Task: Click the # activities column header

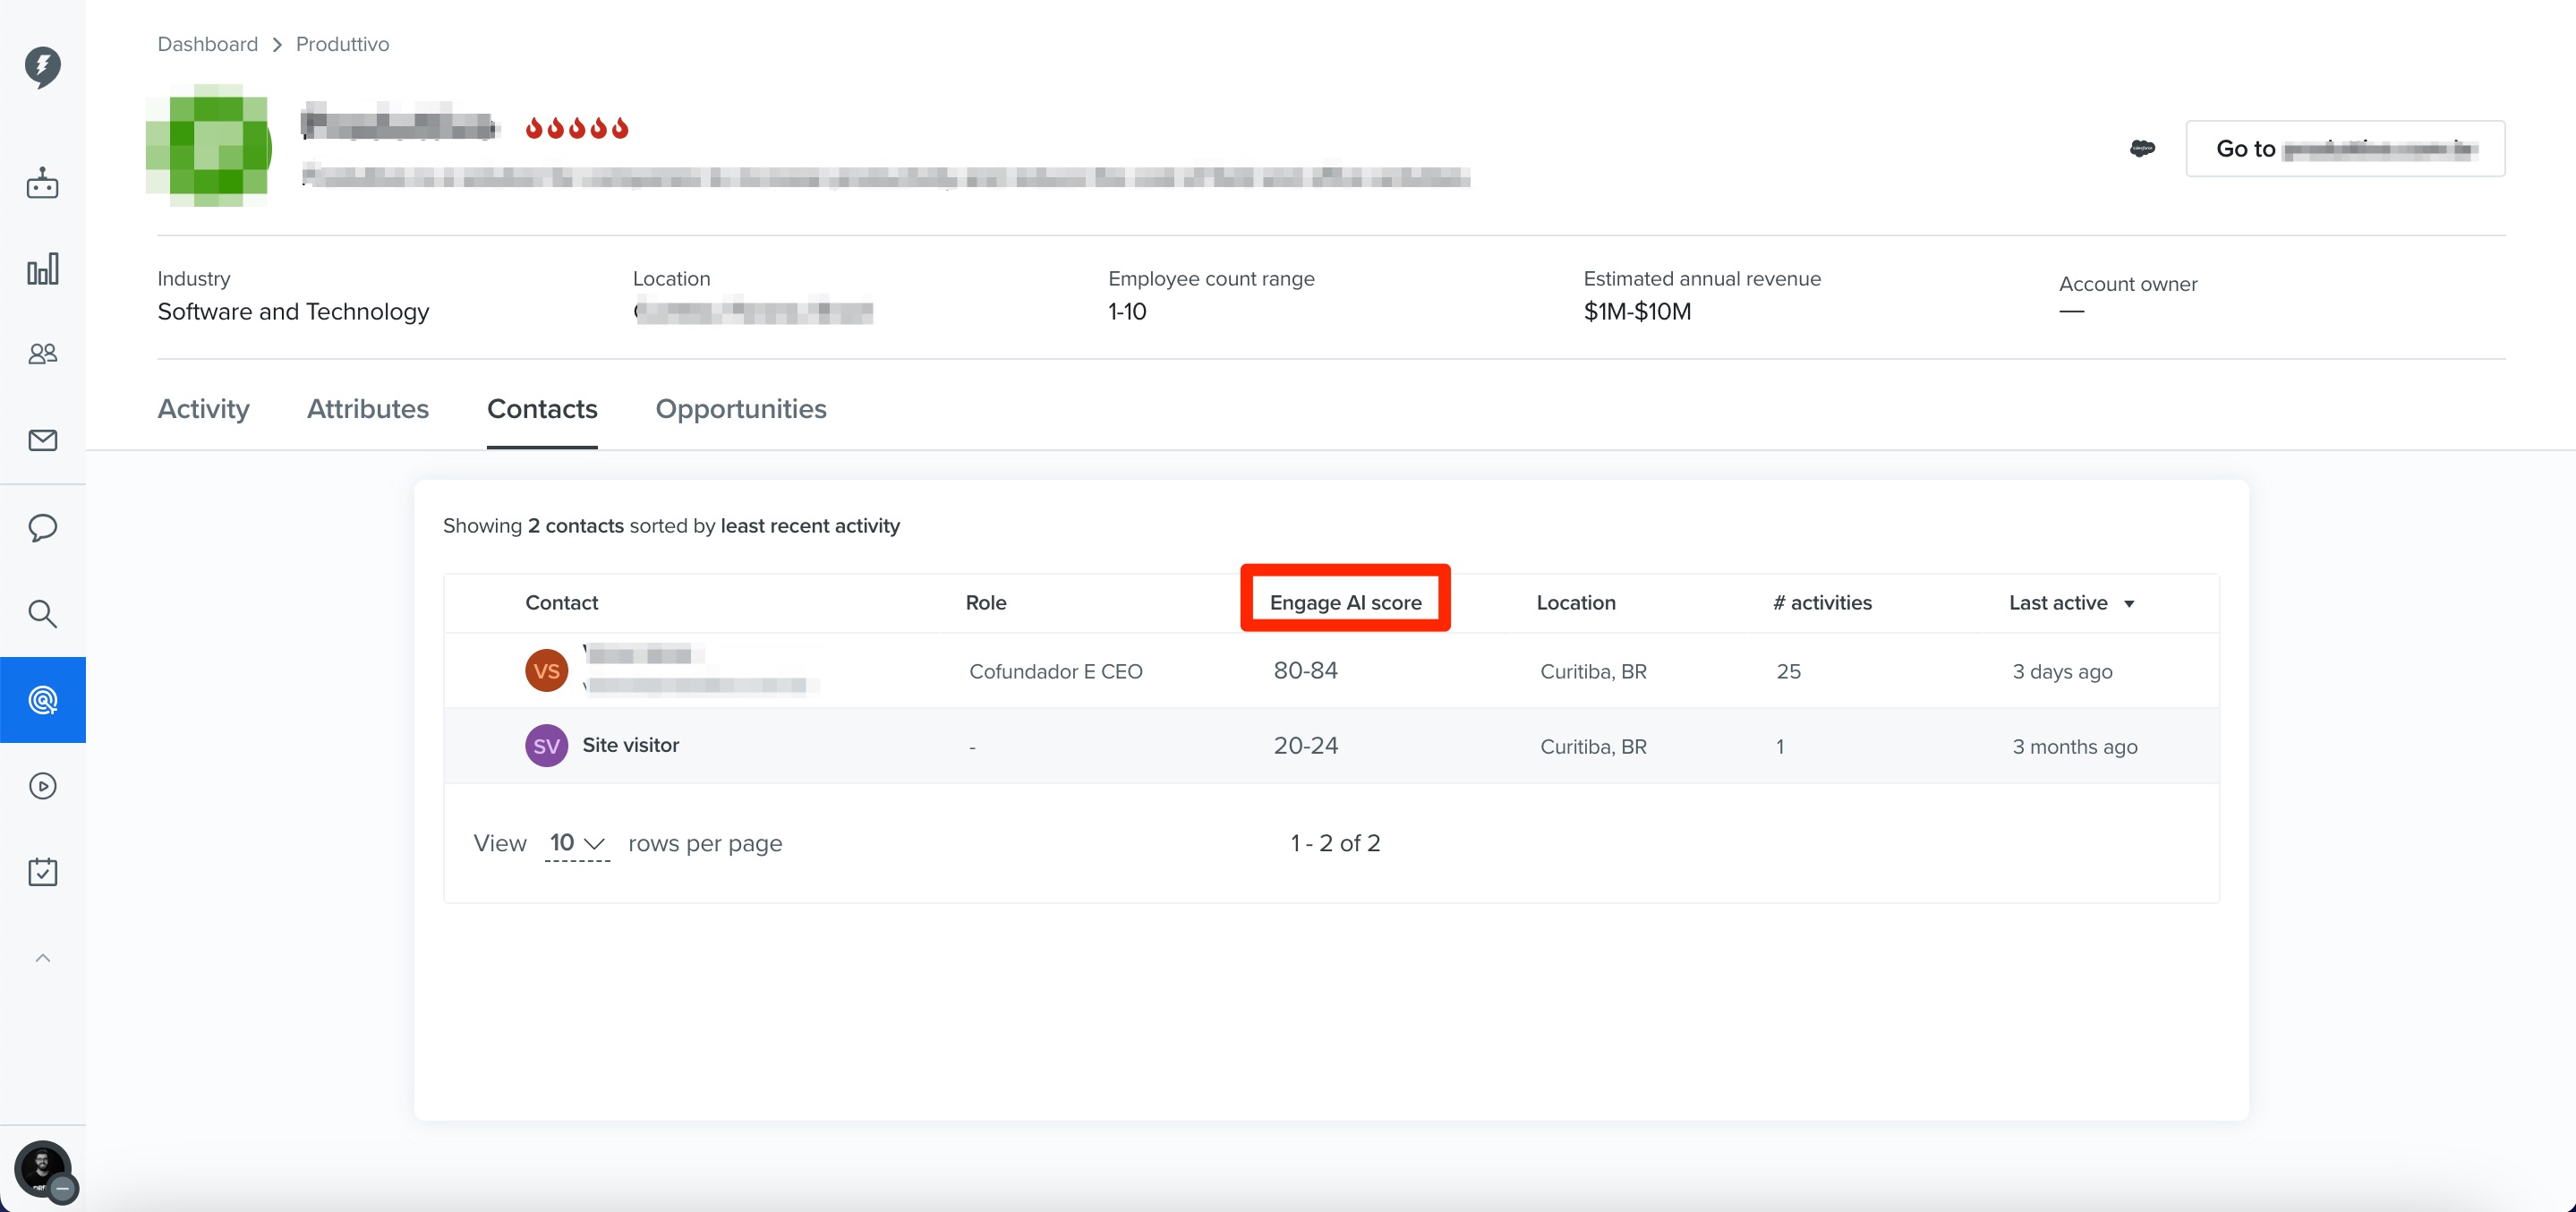Action: click(1822, 603)
